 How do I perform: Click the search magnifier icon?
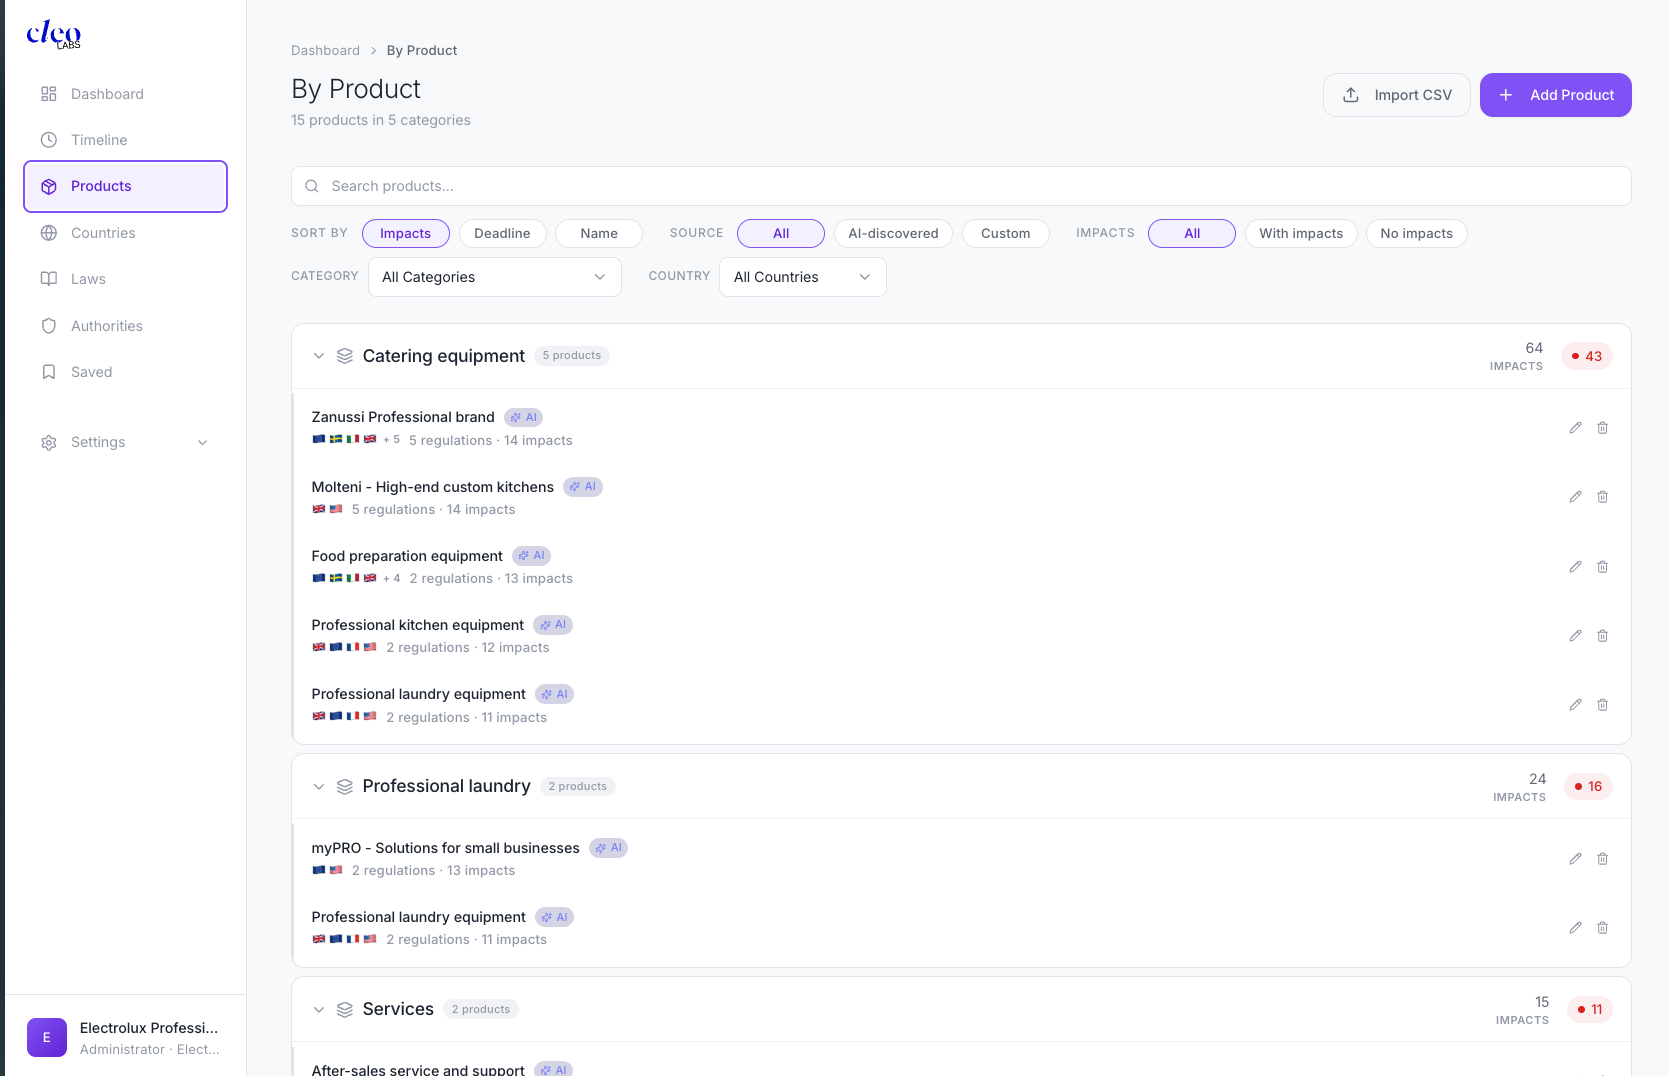click(x=312, y=186)
